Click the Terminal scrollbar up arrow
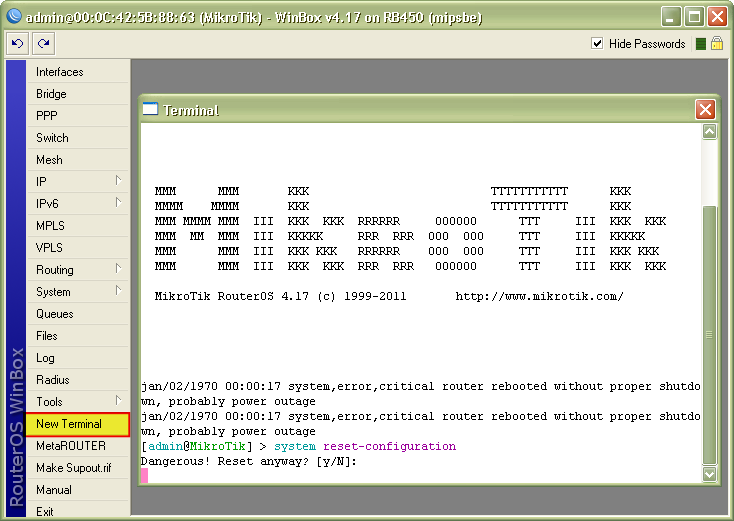This screenshot has width=734, height=521. point(710,132)
